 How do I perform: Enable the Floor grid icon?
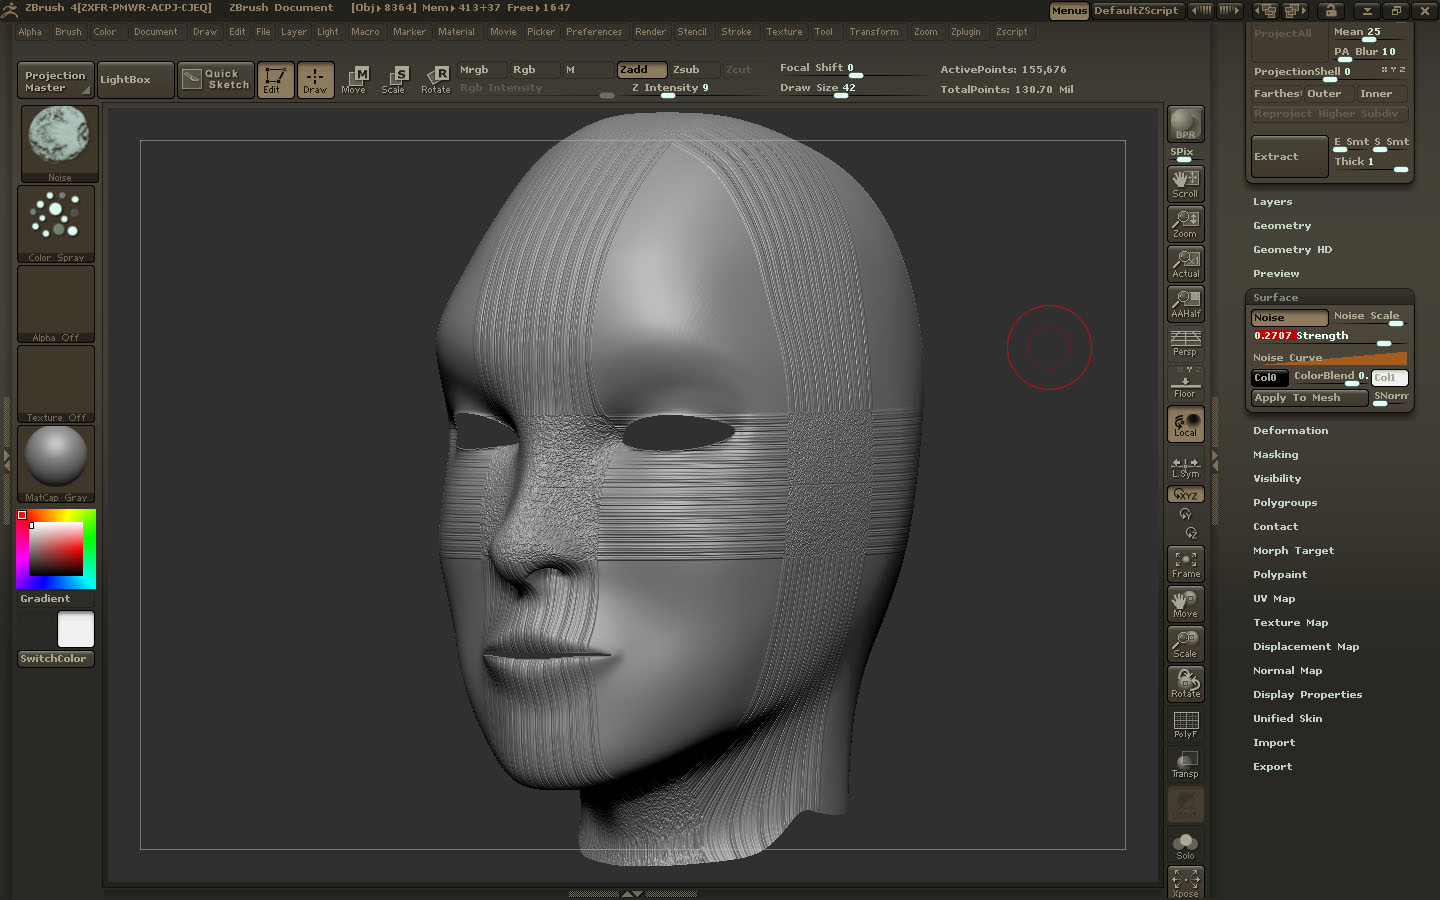pos(1185,384)
